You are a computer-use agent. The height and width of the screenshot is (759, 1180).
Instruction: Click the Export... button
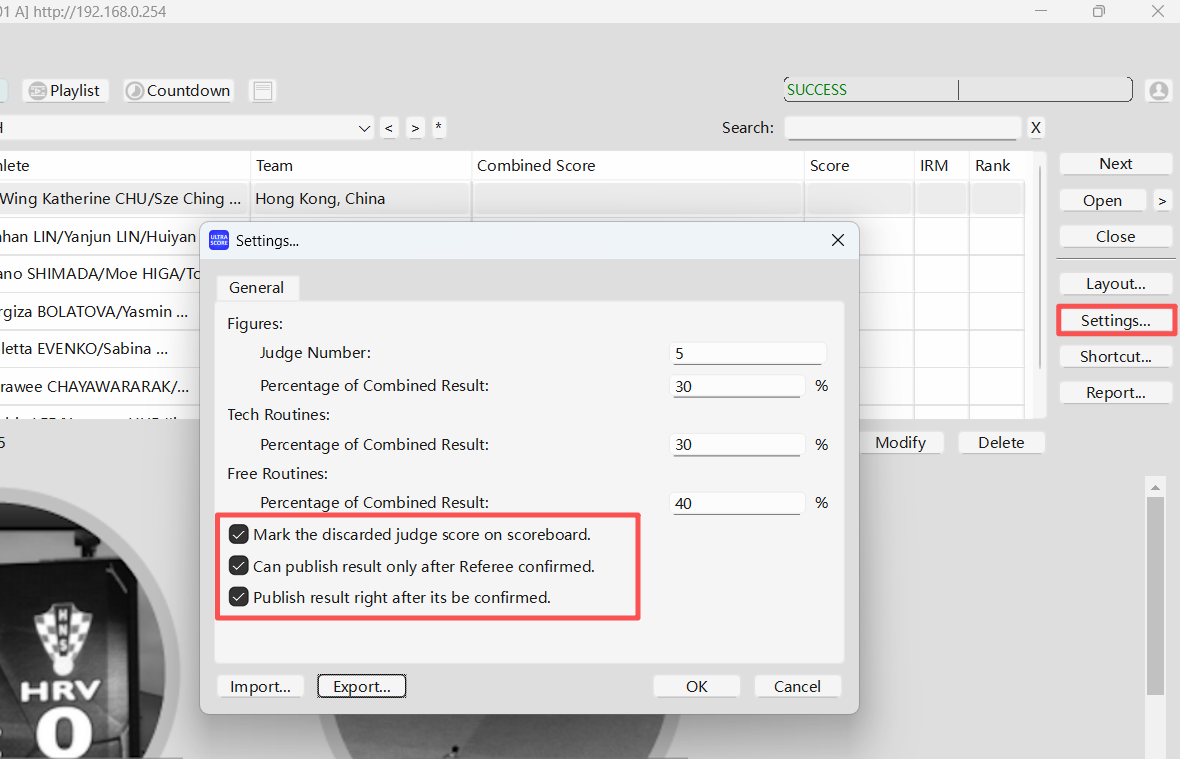click(362, 686)
